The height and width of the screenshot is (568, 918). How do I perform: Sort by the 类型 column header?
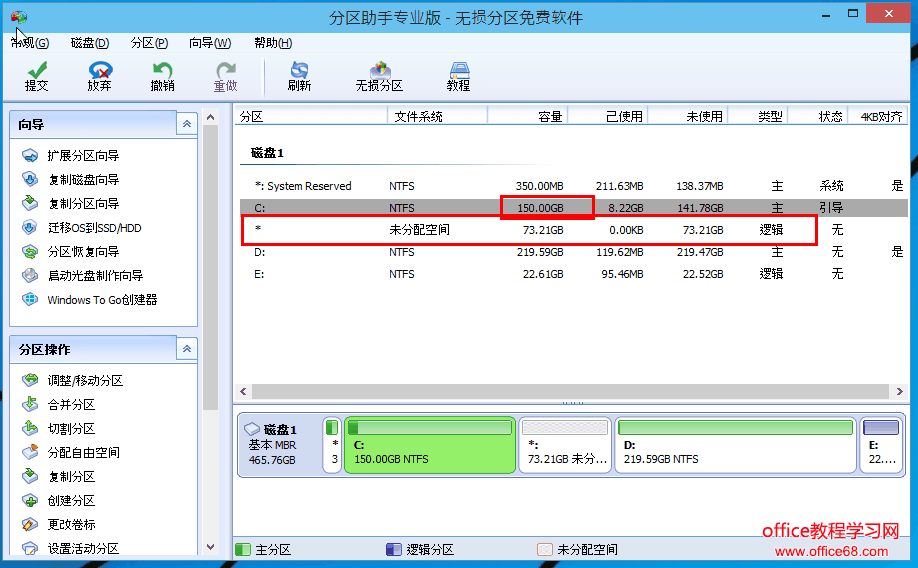(x=758, y=117)
